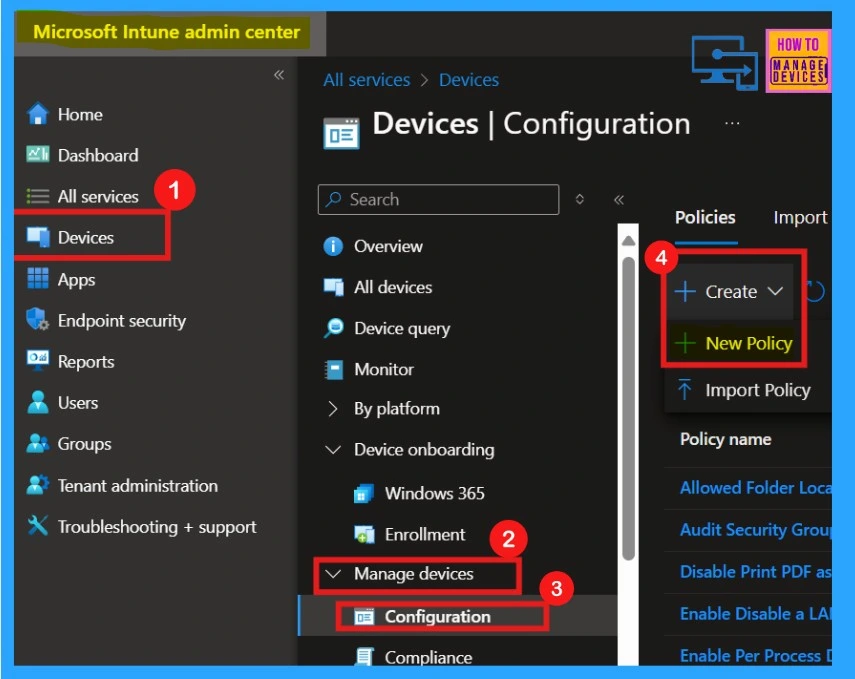Viewport: 855px width, 679px height.
Task: Click the Users person icon
Action: pyautogui.click(x=38, y=402)
